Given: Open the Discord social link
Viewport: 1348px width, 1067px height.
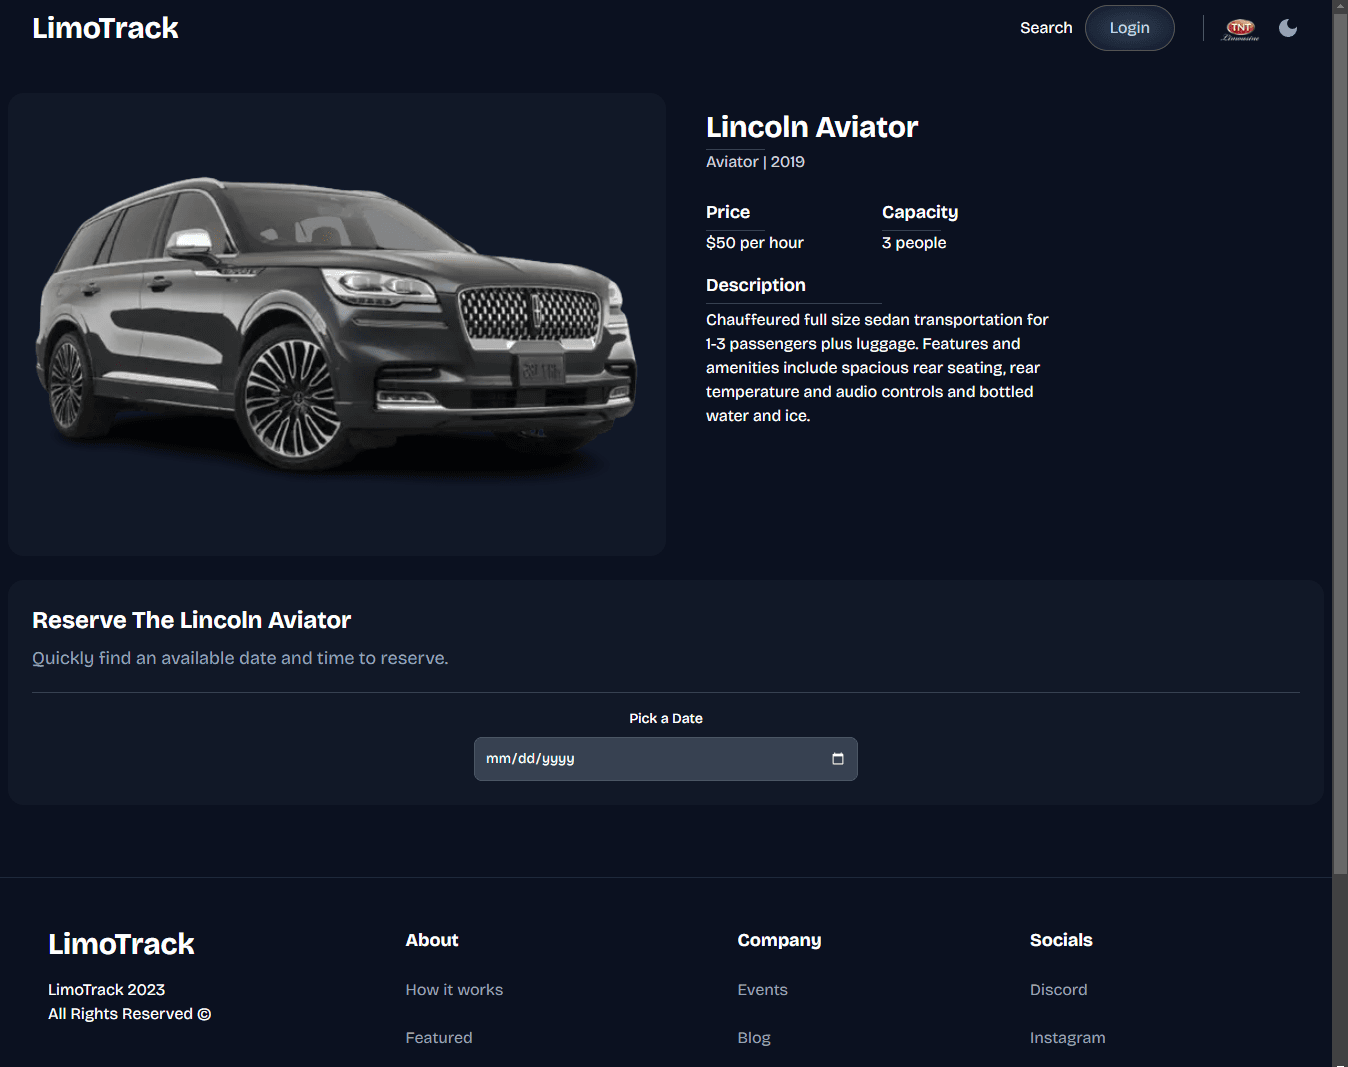Looking at the screenshot, I should tap(1058, 990).
